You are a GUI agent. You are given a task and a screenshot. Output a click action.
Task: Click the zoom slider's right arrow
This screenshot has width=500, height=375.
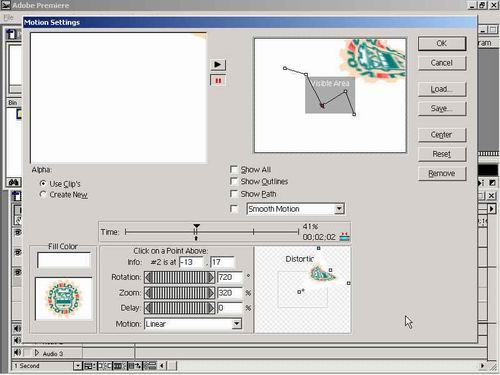211,293
